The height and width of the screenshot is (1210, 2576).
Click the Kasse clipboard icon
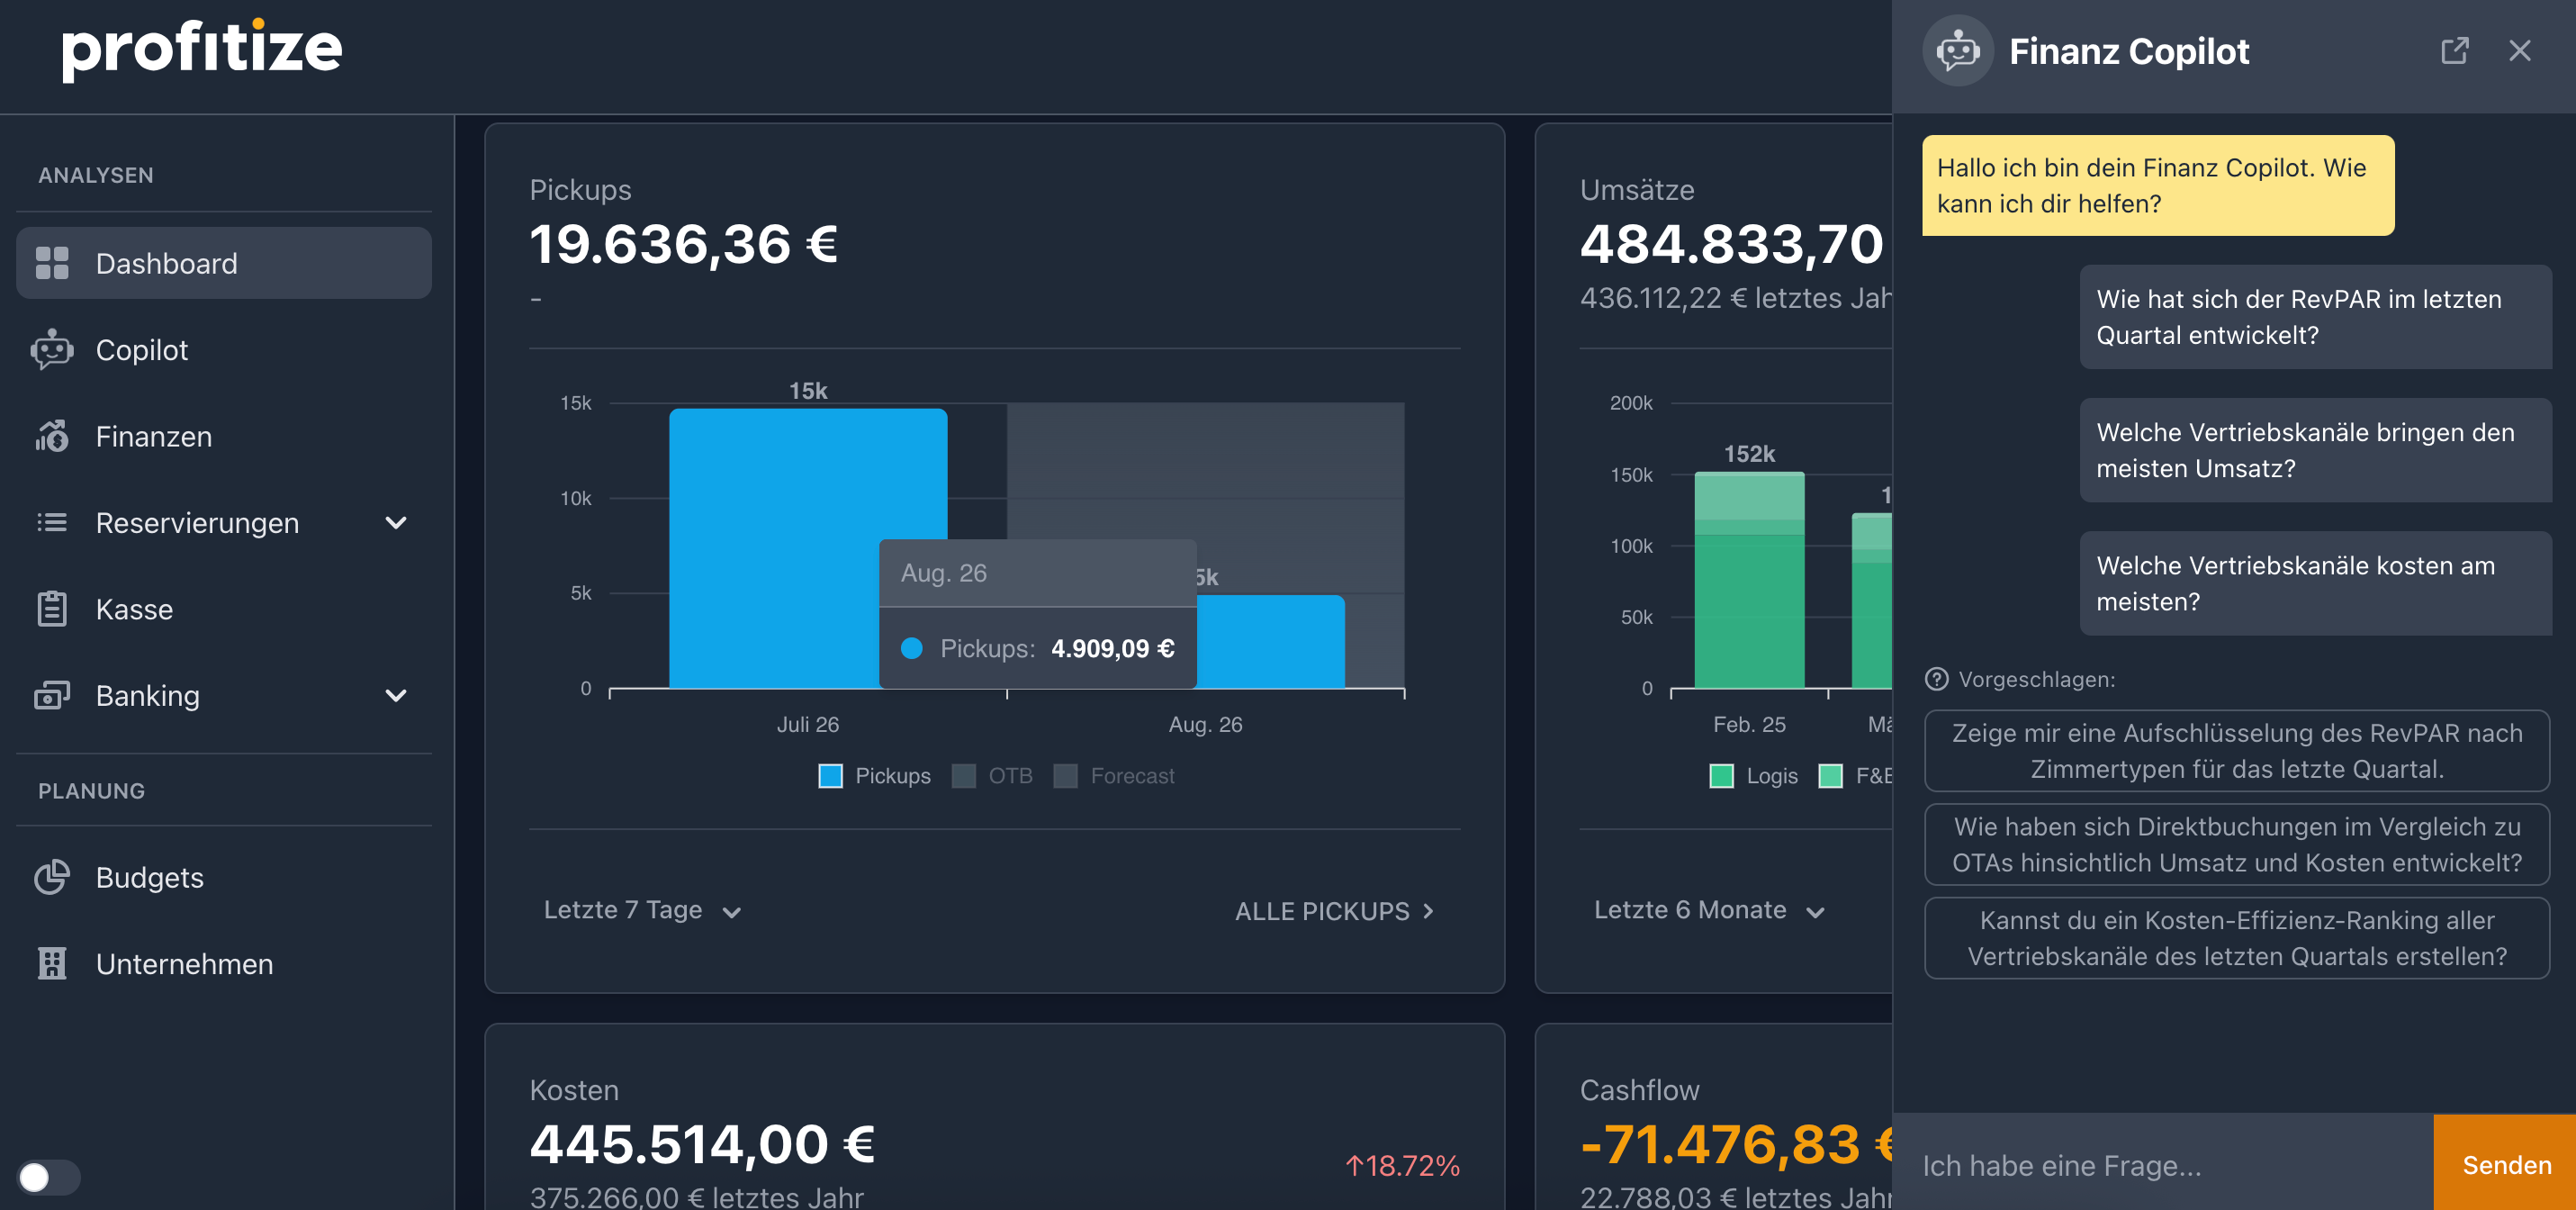click(x=52, y=609)
